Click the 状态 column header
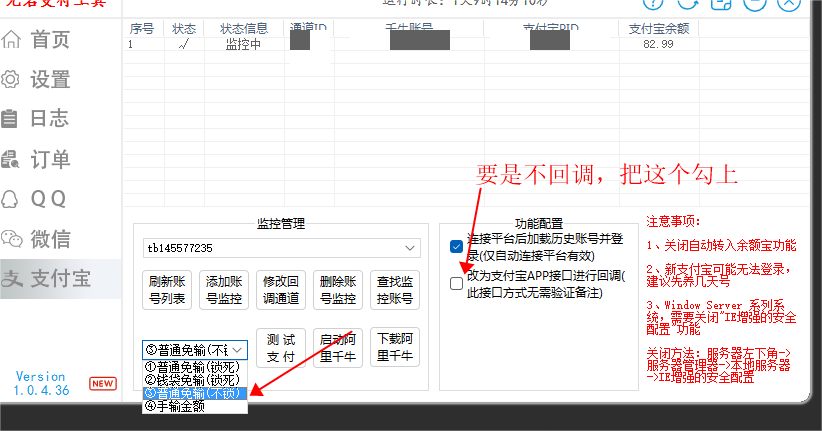The width and height of the screenshot is (822, 431). point(184,28)
